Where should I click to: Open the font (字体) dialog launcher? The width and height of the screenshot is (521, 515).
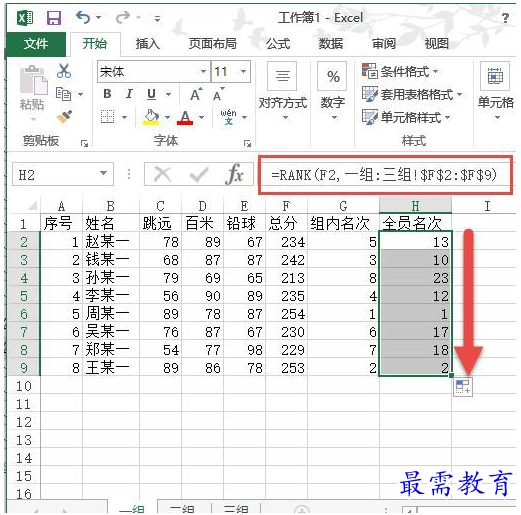[x=247, y=144]
